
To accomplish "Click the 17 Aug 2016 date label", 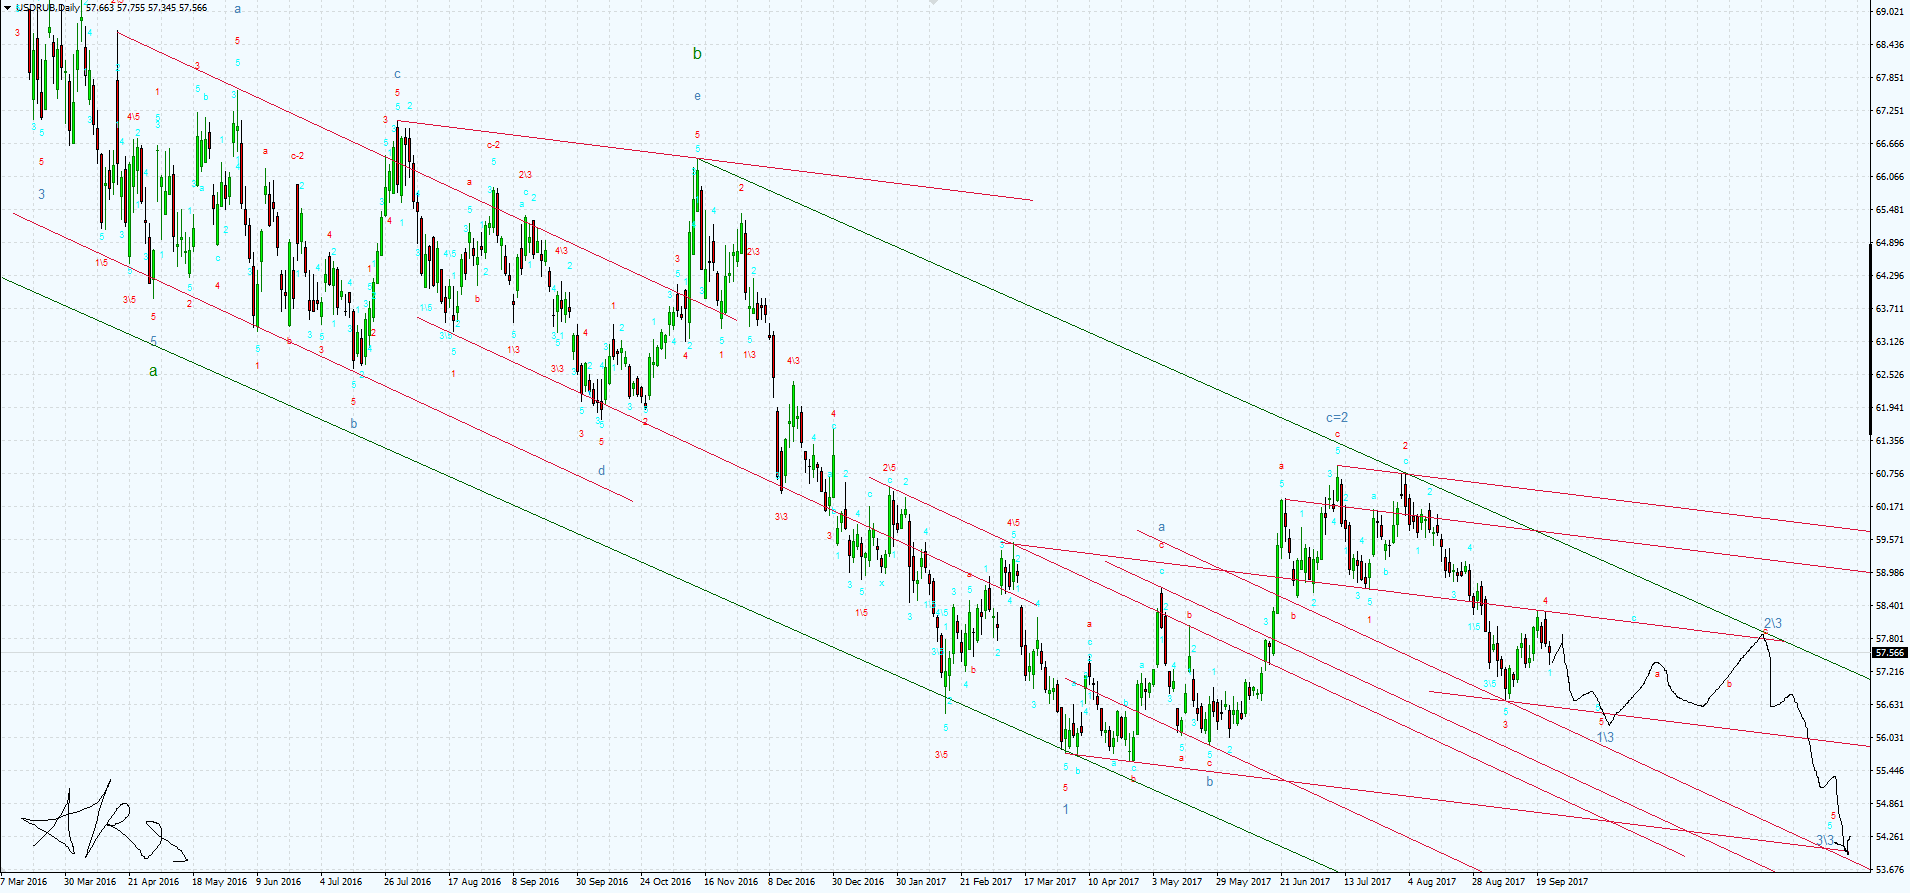I will [x=475, y=882].
